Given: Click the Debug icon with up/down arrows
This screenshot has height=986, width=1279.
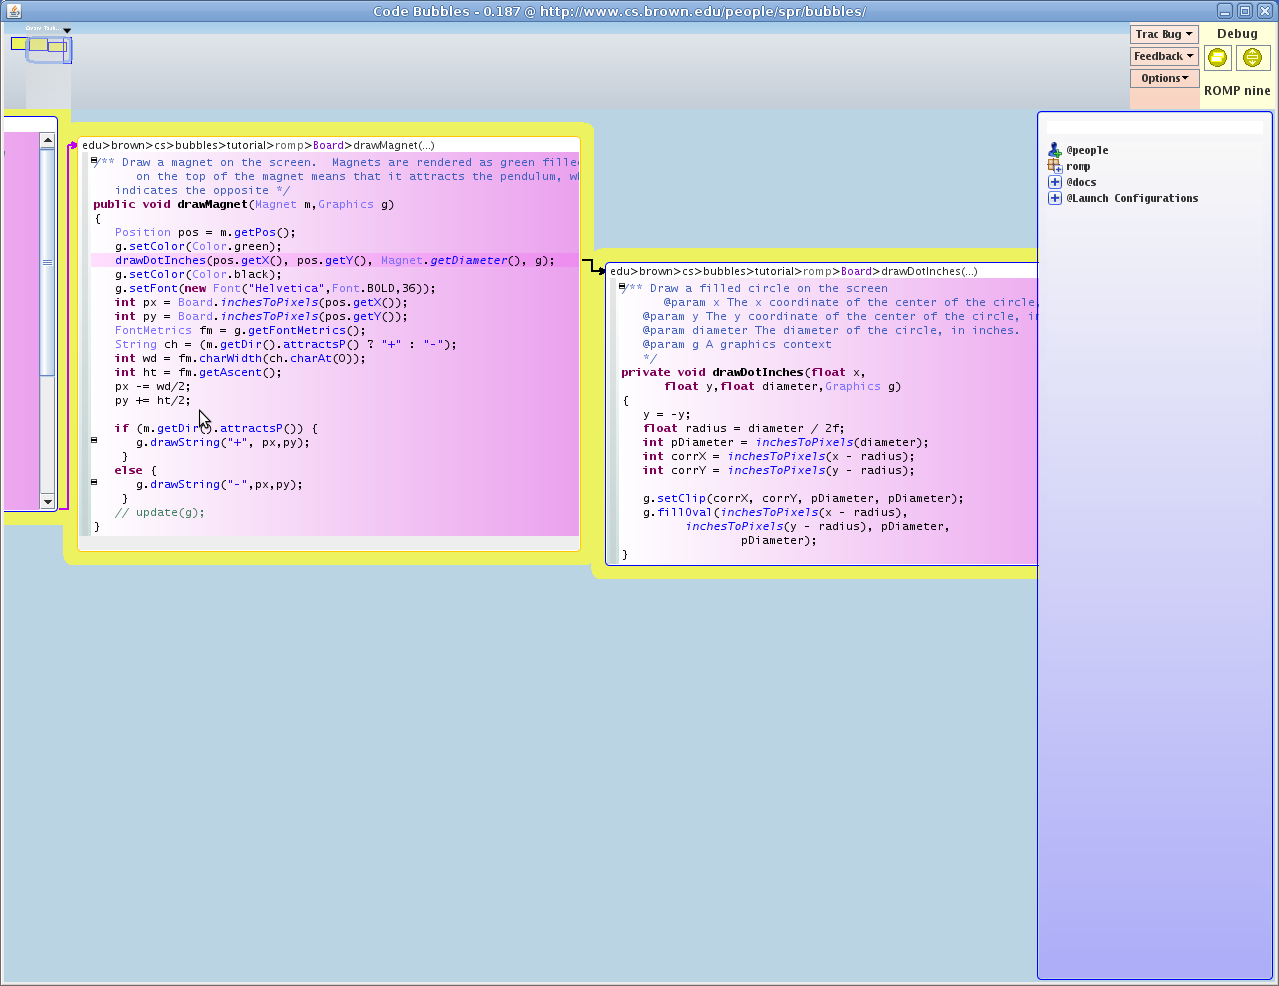Looking at the screenshot, I should point(1252,58).
